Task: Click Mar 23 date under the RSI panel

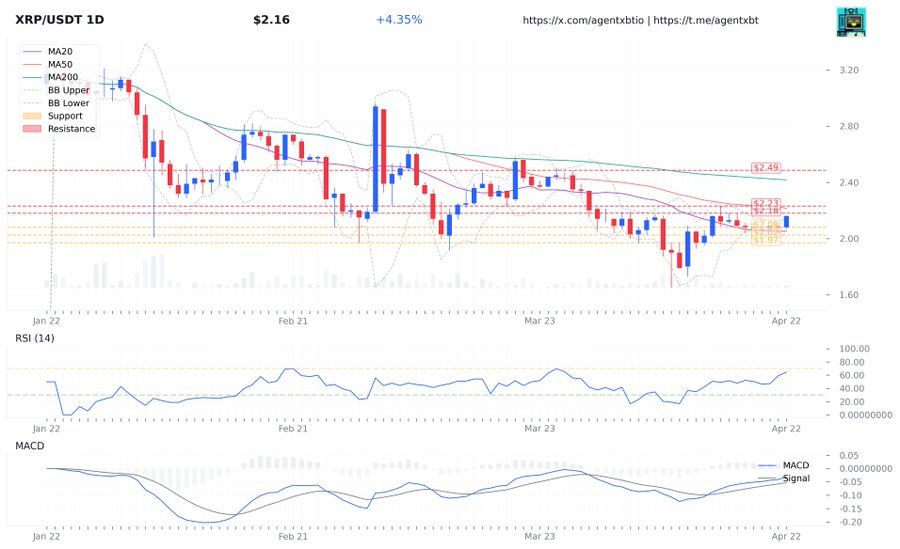Action: tap(540, 428)
